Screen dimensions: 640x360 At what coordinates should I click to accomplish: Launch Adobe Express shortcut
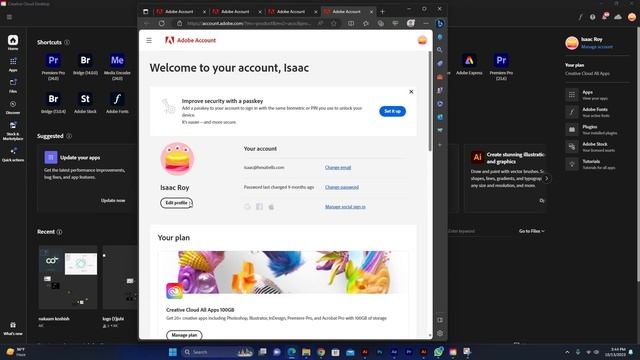click(x=469, y=64)
